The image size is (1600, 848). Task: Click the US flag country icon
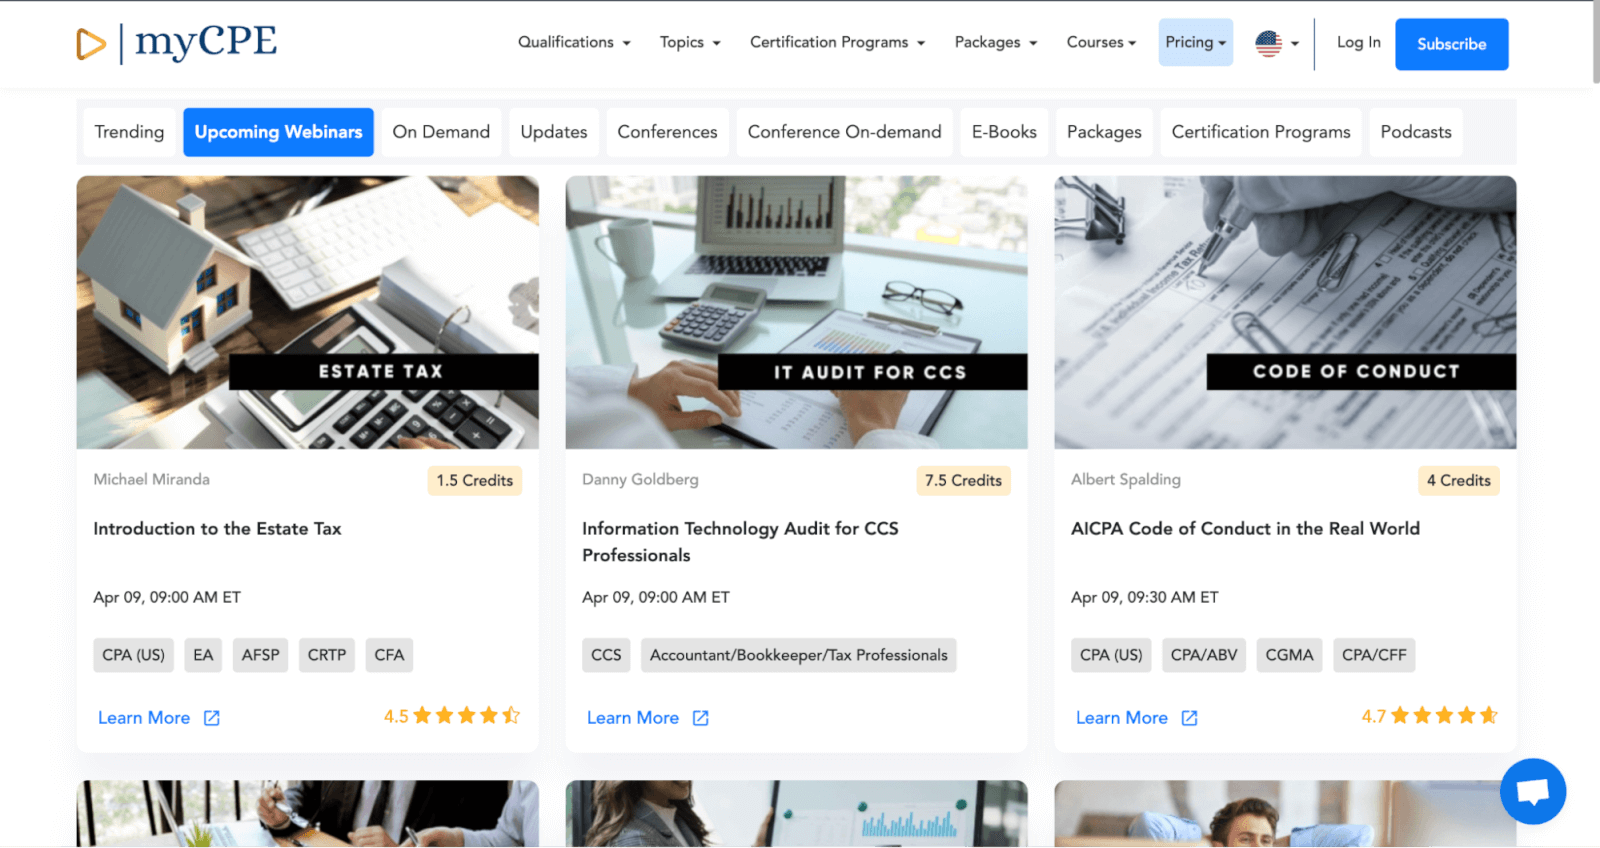[1268, 43]
